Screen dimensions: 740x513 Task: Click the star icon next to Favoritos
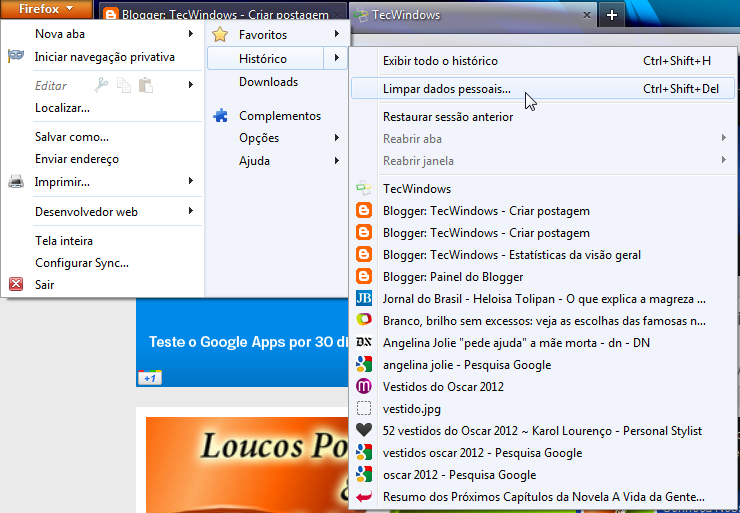pos(220,35)
